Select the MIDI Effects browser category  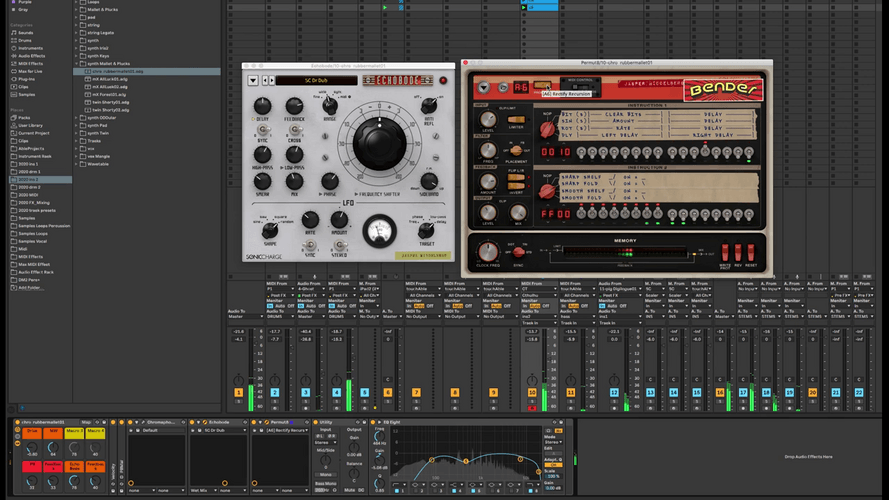[x=30, y=63]
